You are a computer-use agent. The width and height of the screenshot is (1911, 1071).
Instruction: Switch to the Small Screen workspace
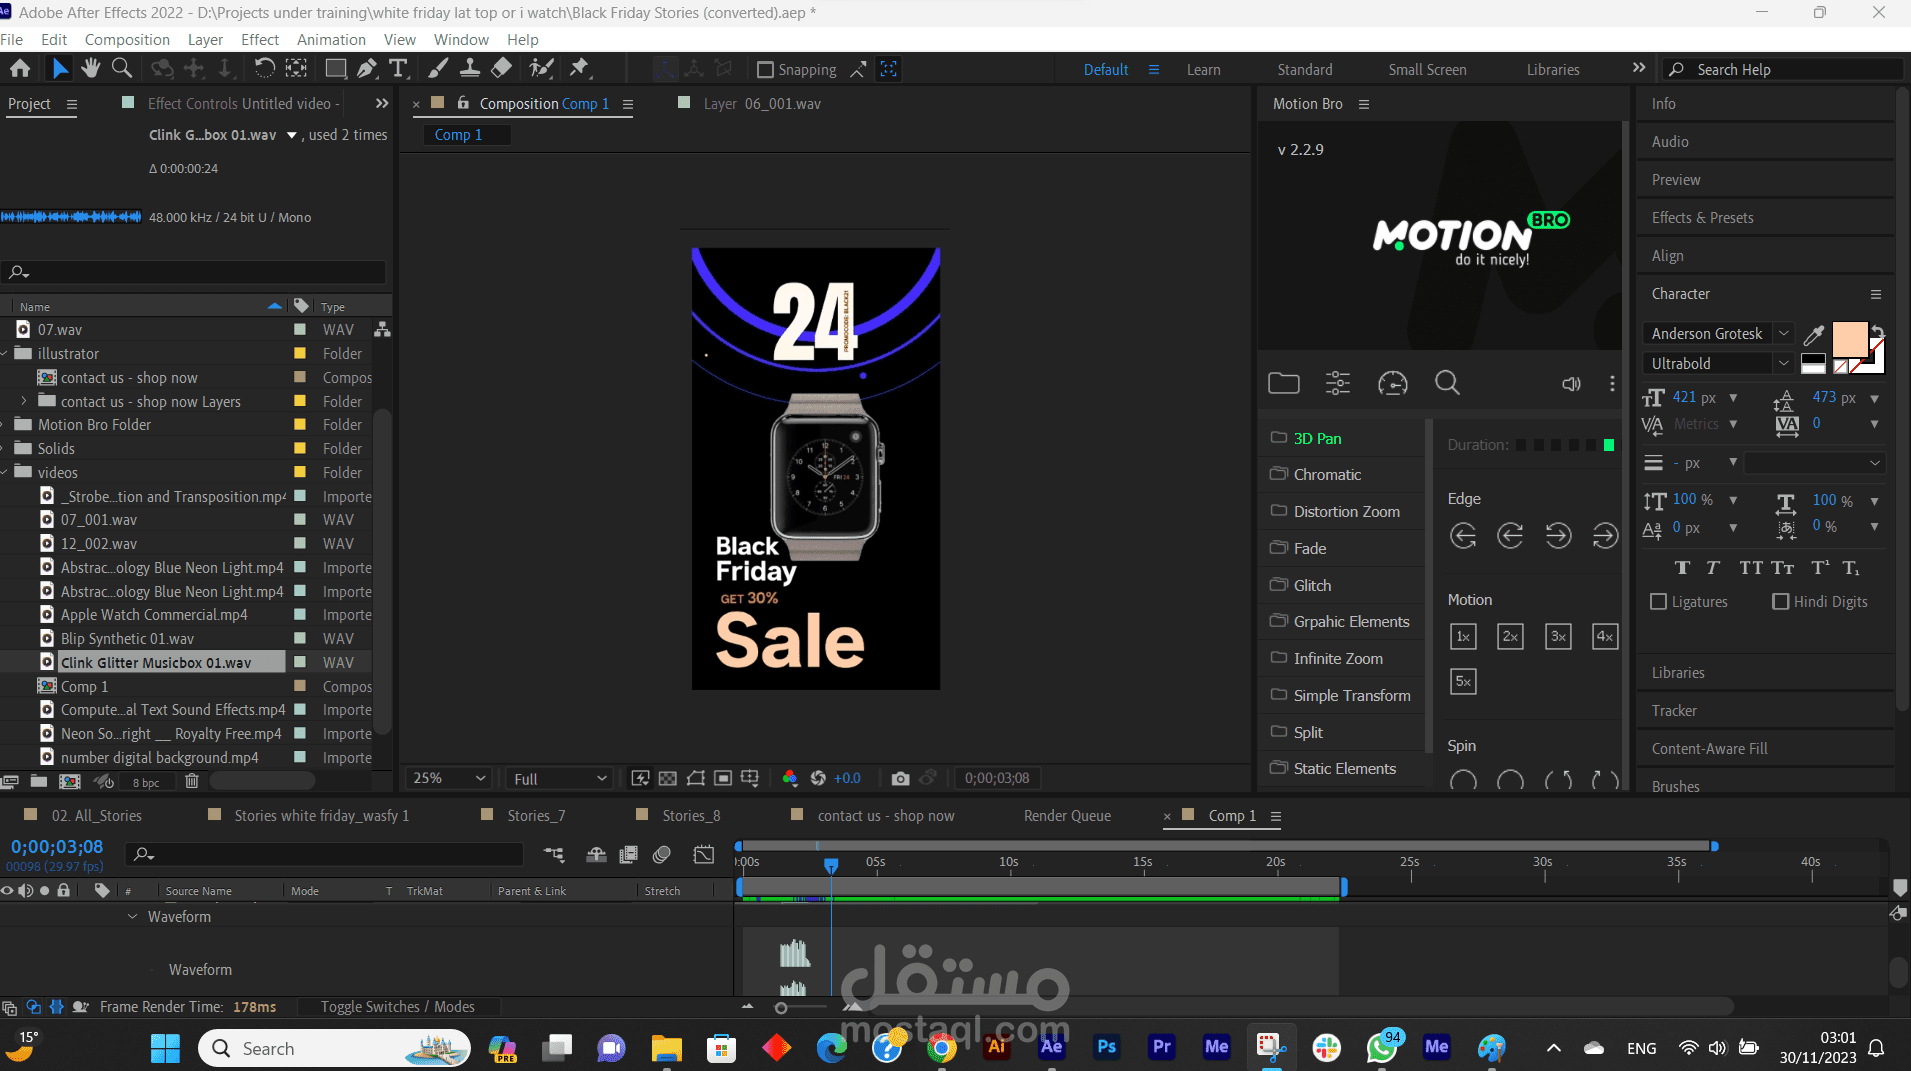point(1427,70)
